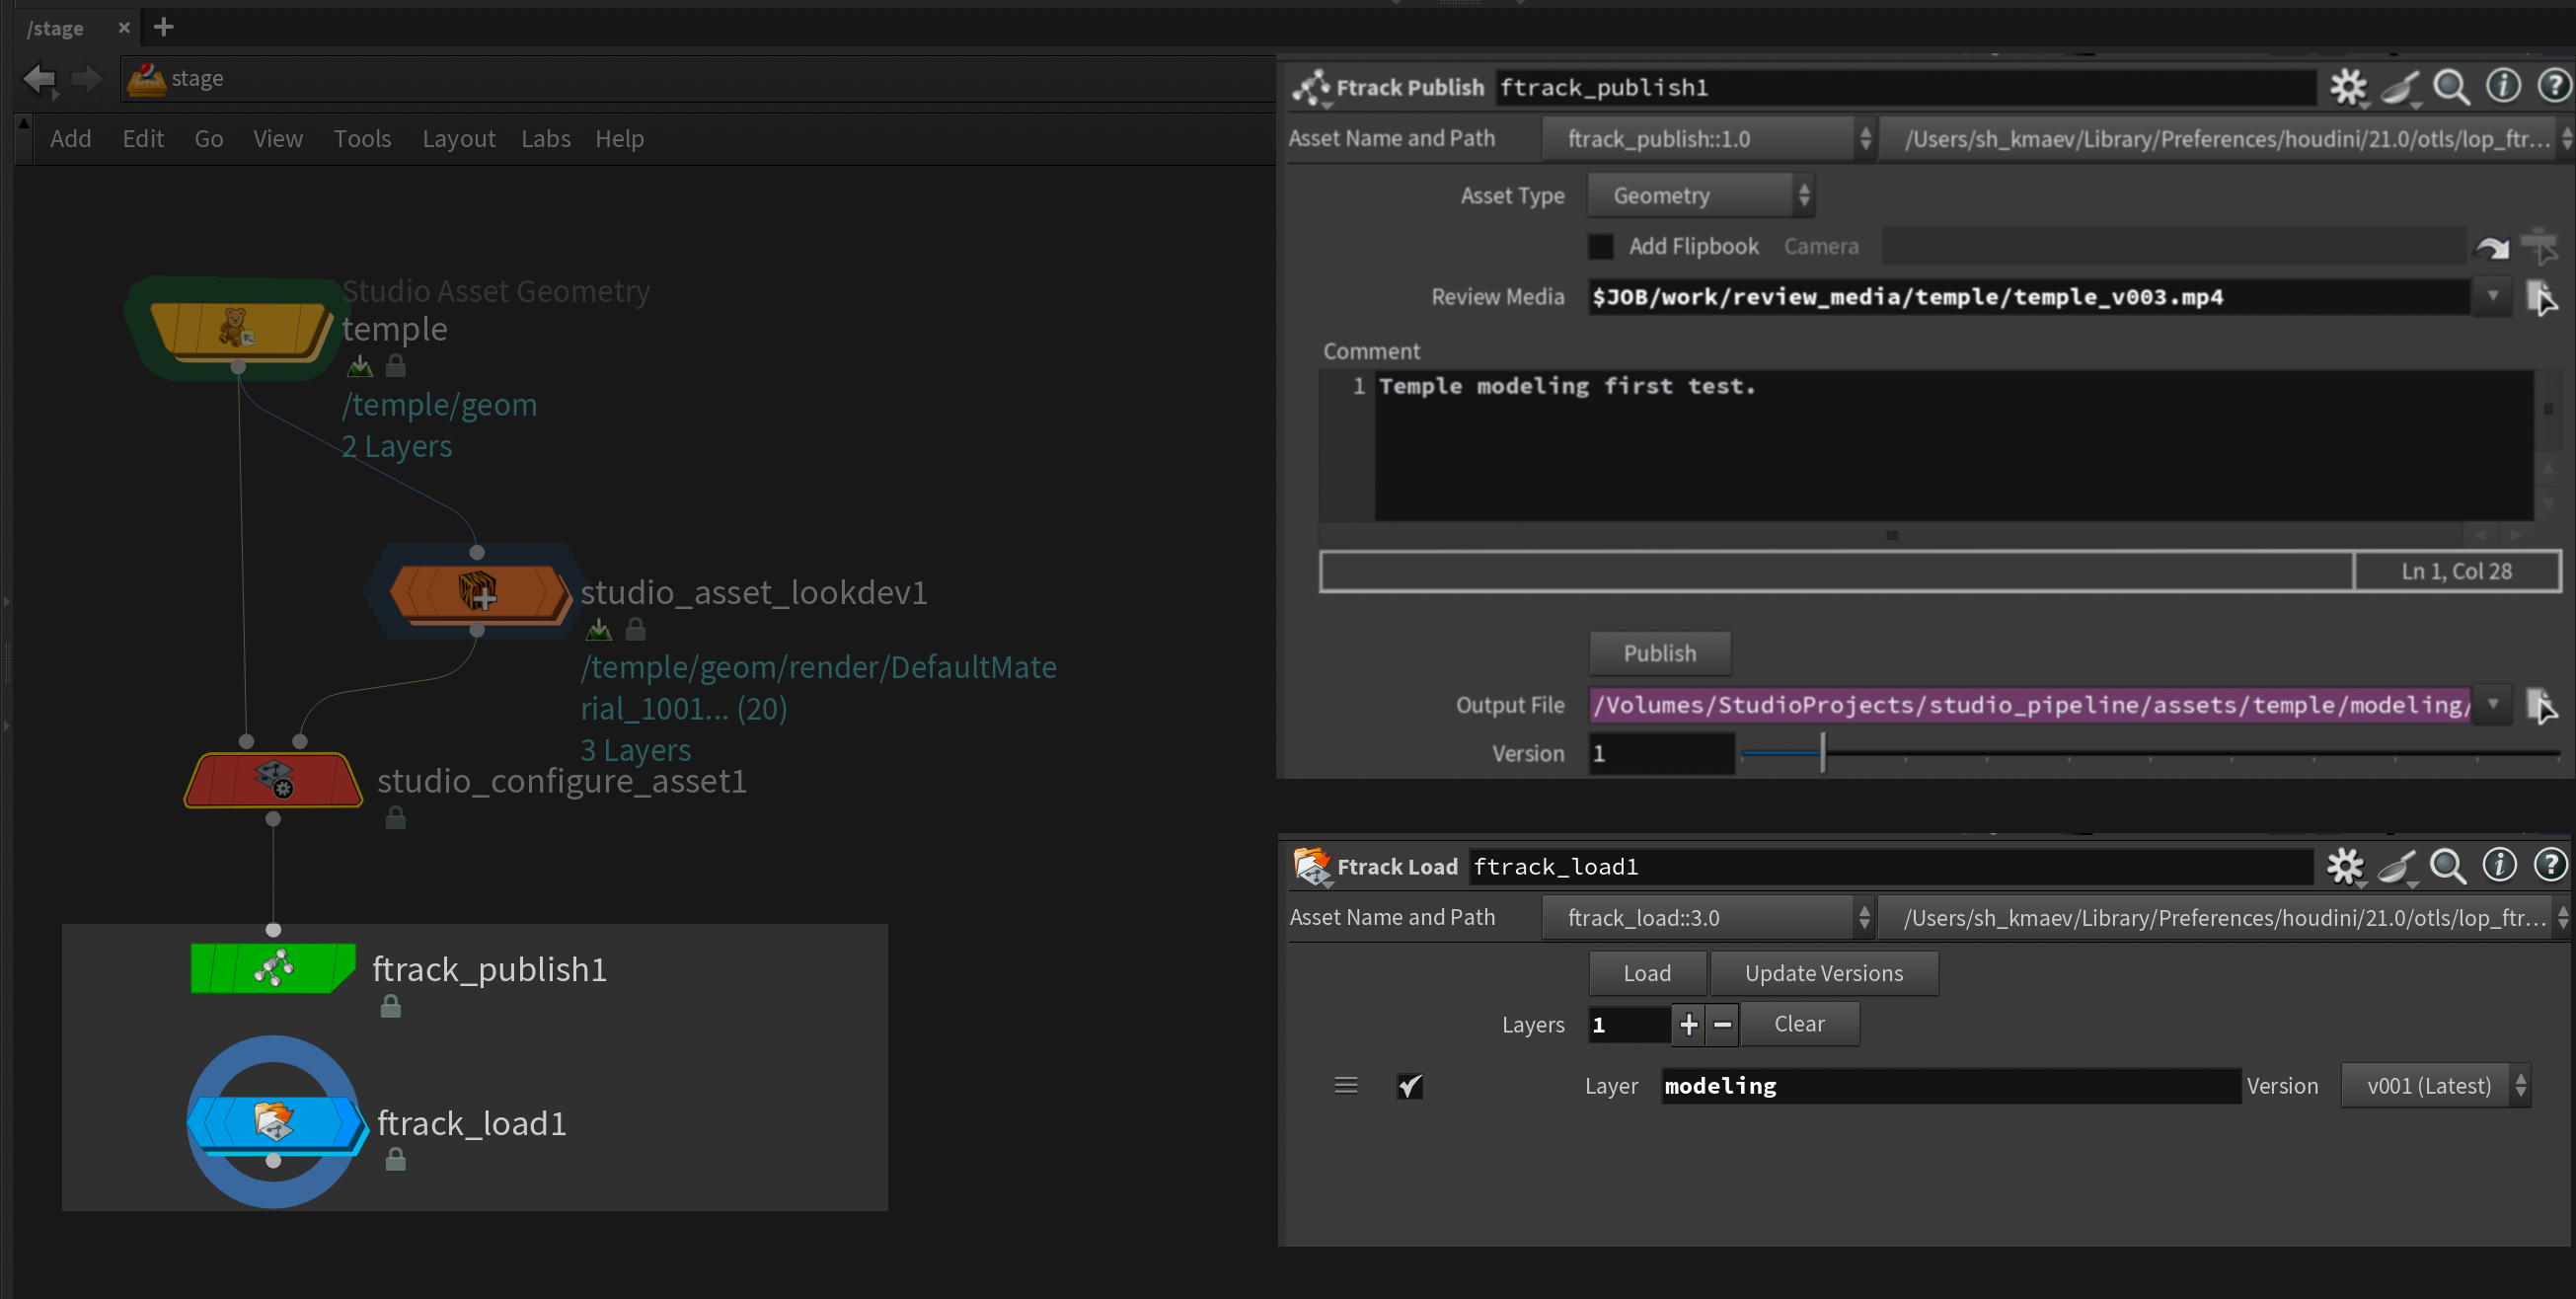The width and height of the screenshot is (2576, 1299).
Task: Show node info in Ftrack Load panel
Action: (x=2499, y=865)
